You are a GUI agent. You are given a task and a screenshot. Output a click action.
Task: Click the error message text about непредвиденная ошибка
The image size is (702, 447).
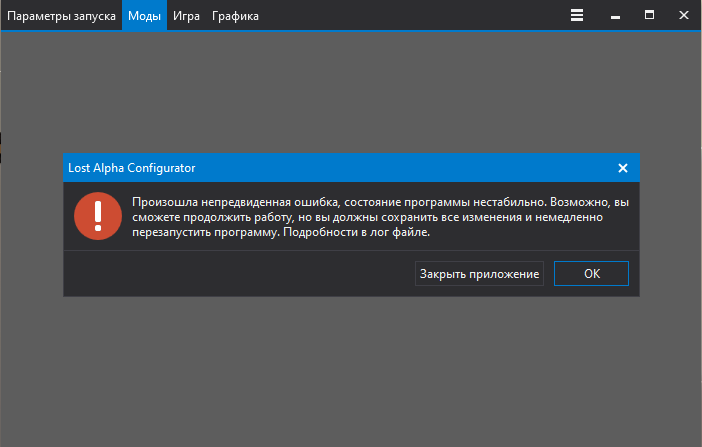(381, 217)
